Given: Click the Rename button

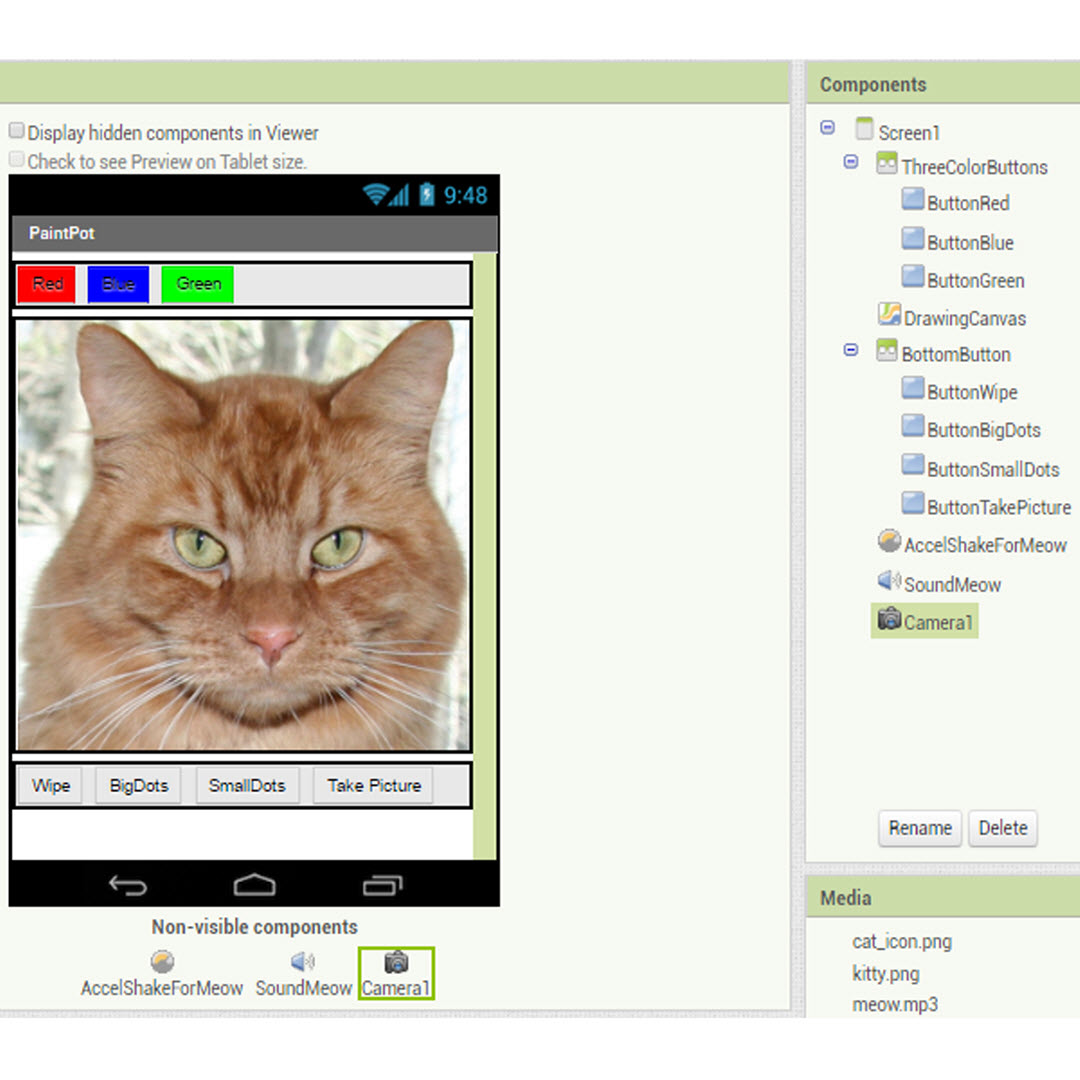Looking at the screenshot, I should tap(920, 828).
